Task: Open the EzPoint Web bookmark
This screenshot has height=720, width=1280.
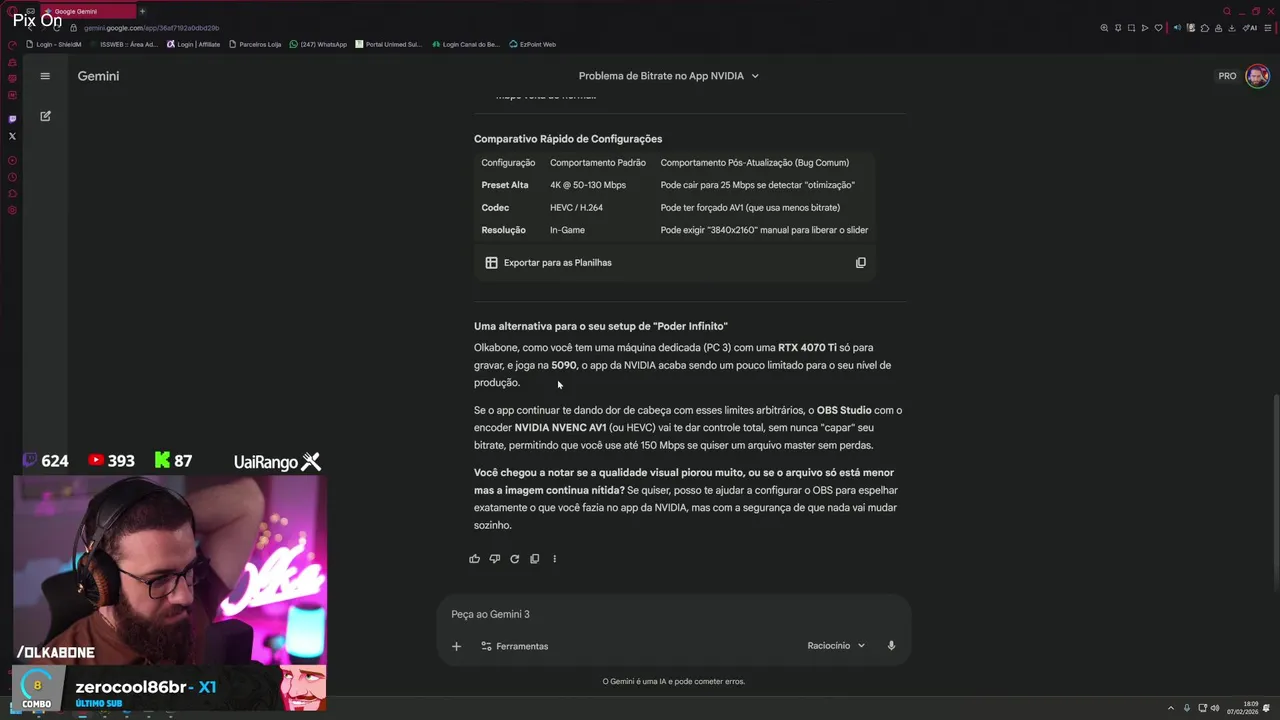Action: pos(532,44)
